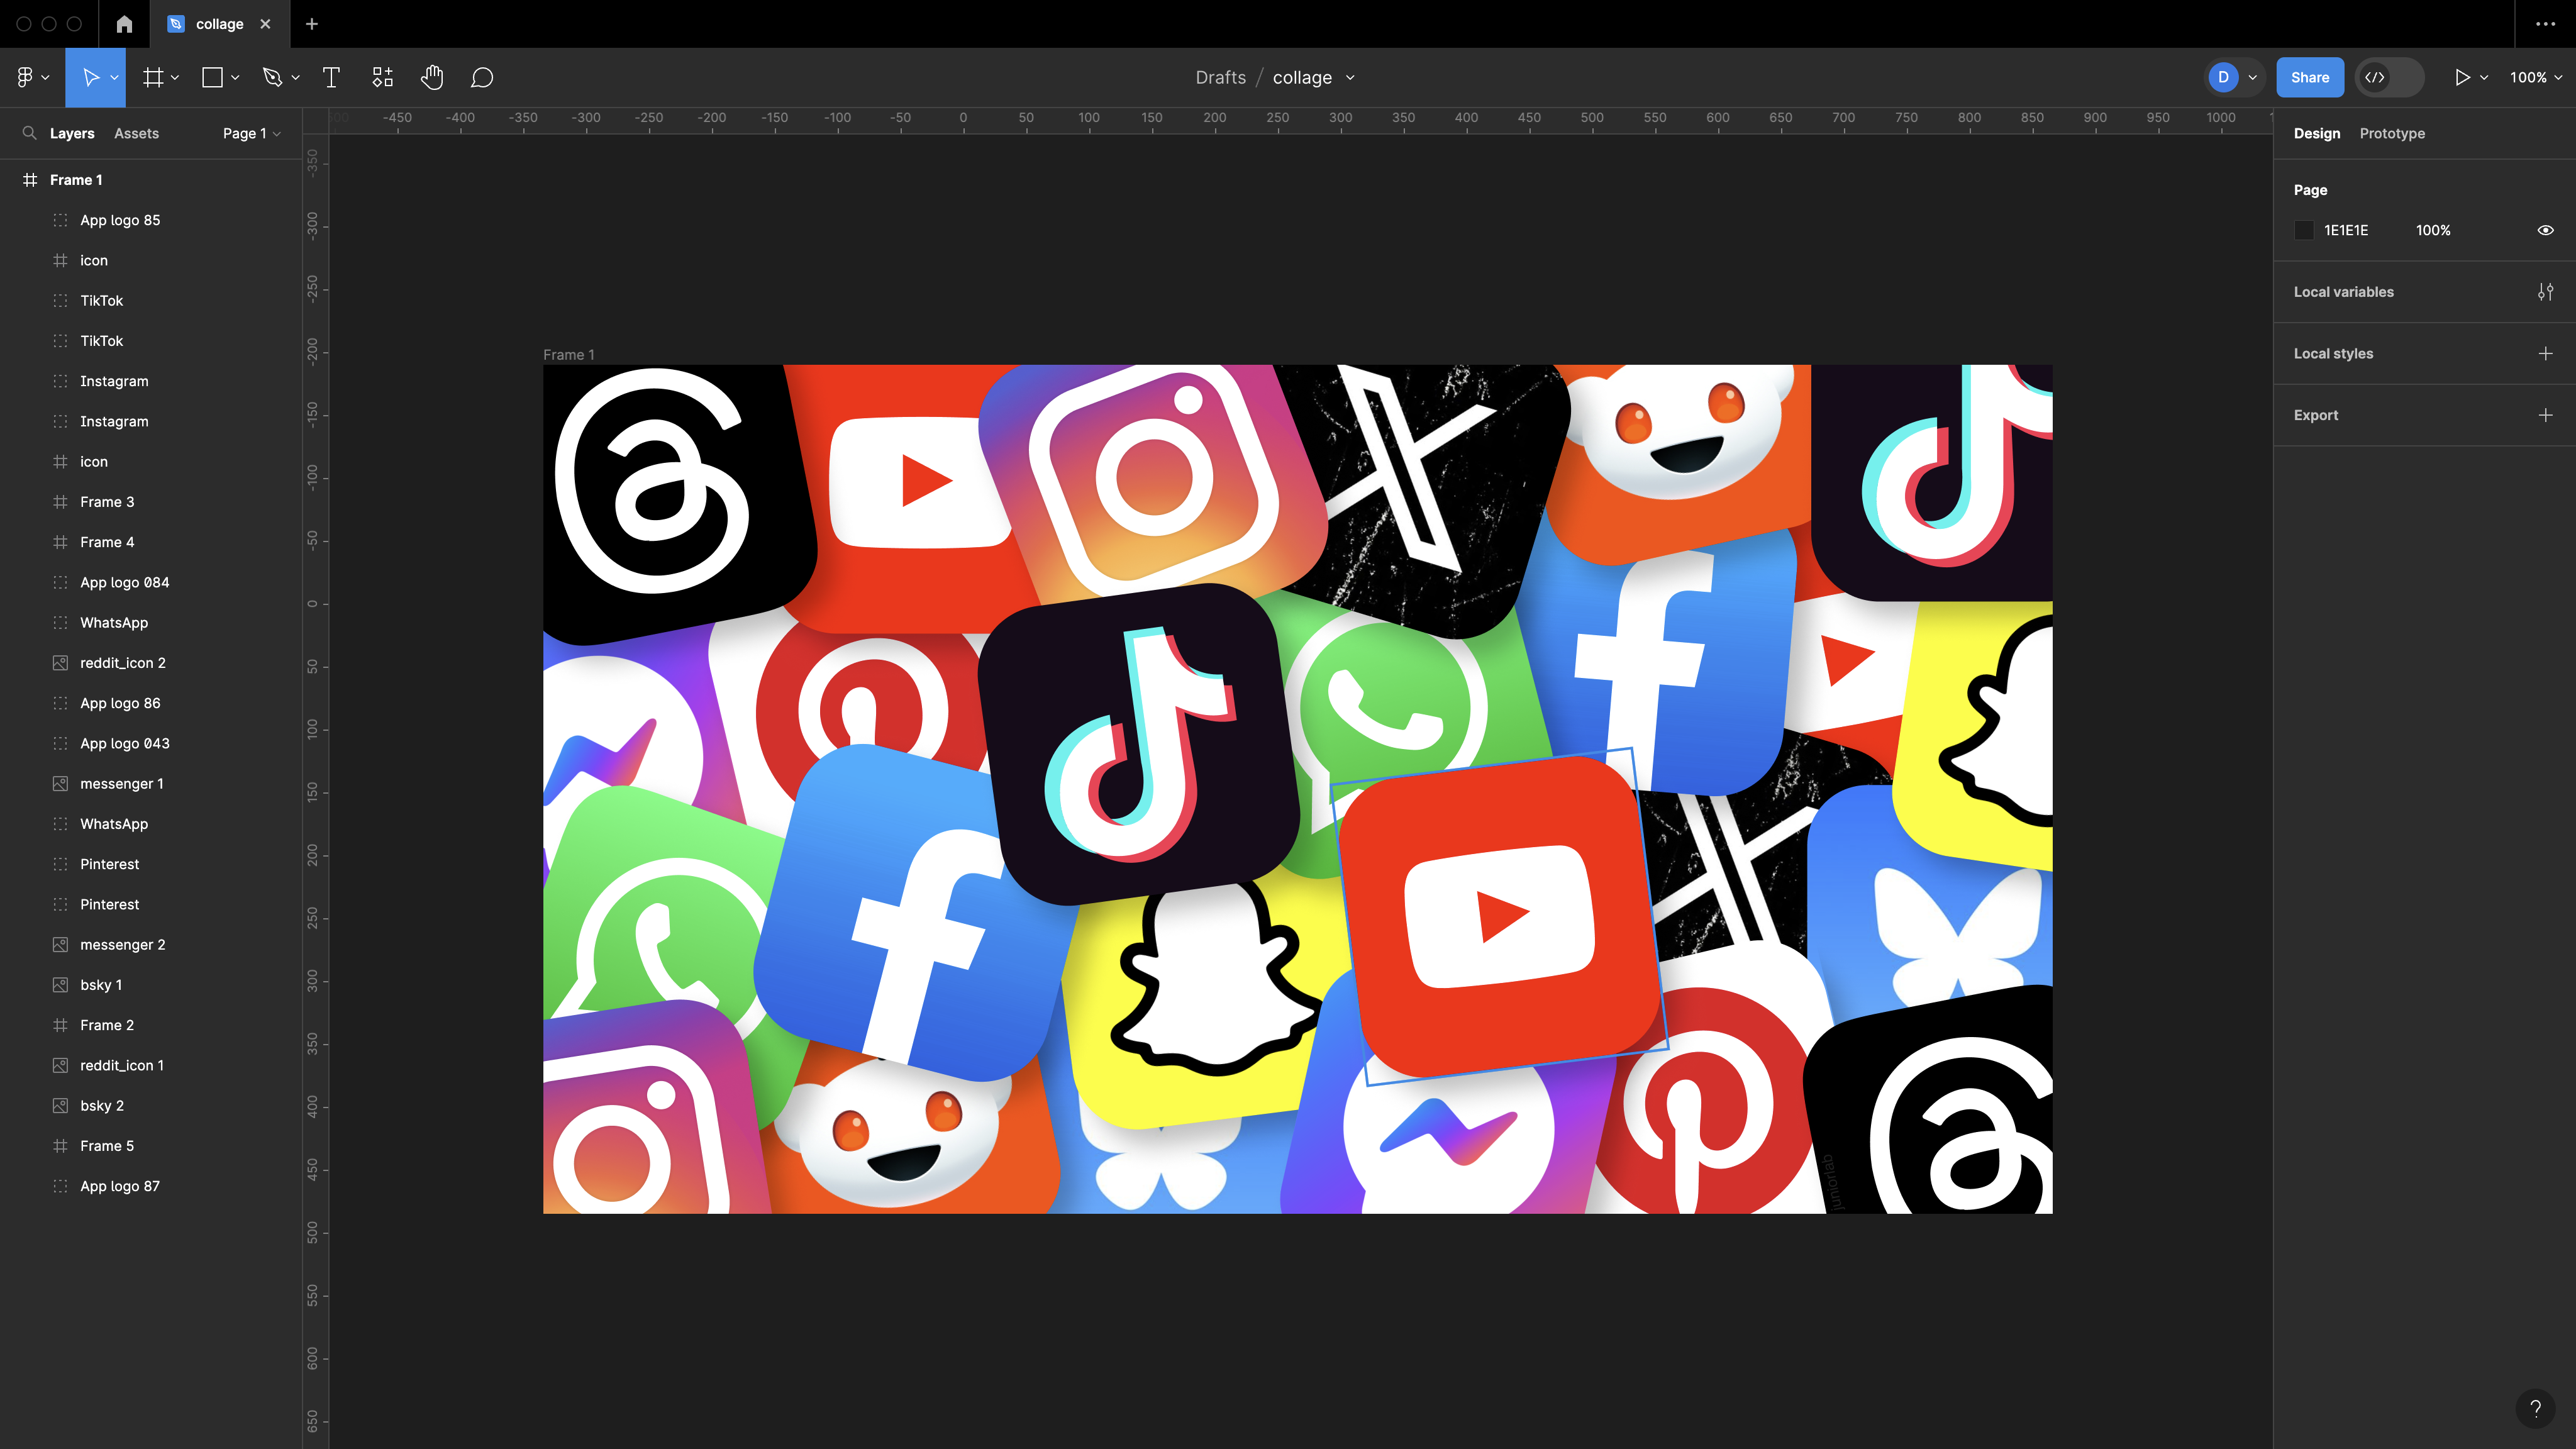Screen dimensions: 2576x1449
Task: Select the Frame 5 layer
Action: coord(150,1146)
